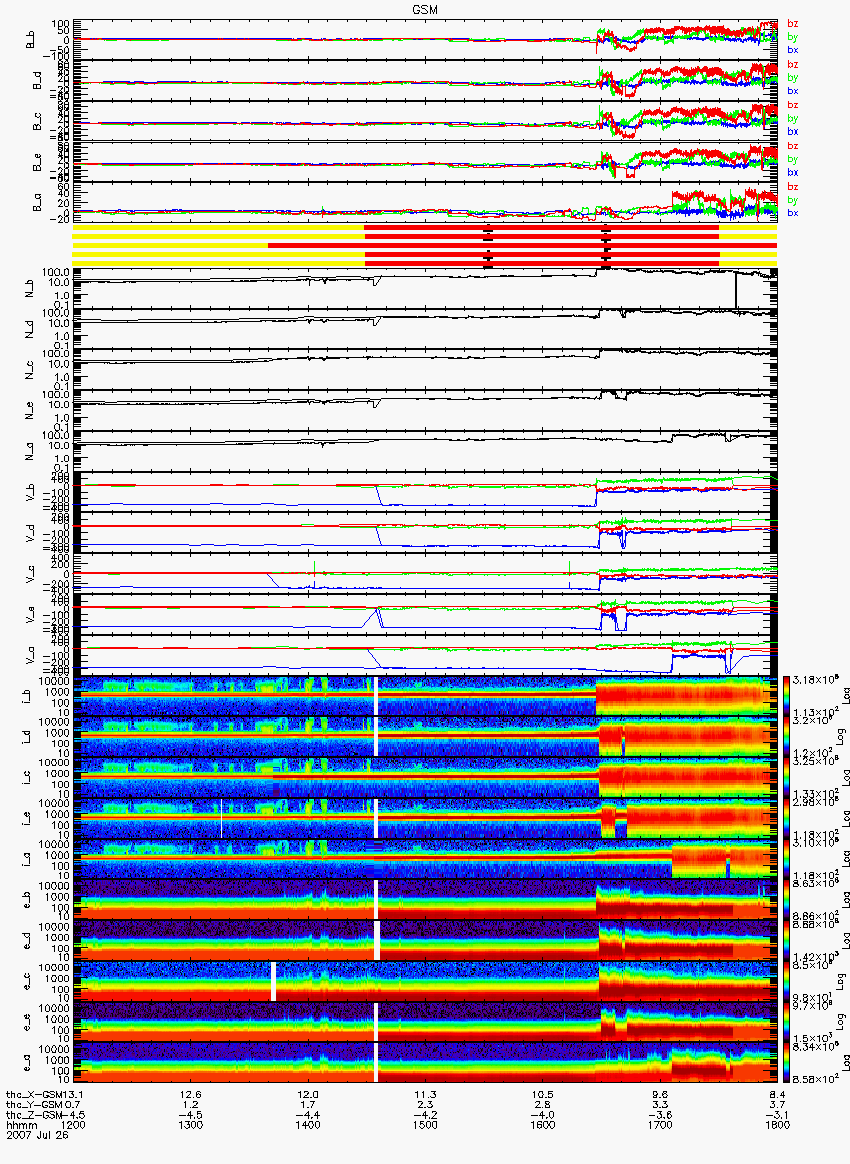This screenshot has width=850, height=1164.
Task: Click the color bar beside the i_b spectrogram
Action: click(786, 696)
